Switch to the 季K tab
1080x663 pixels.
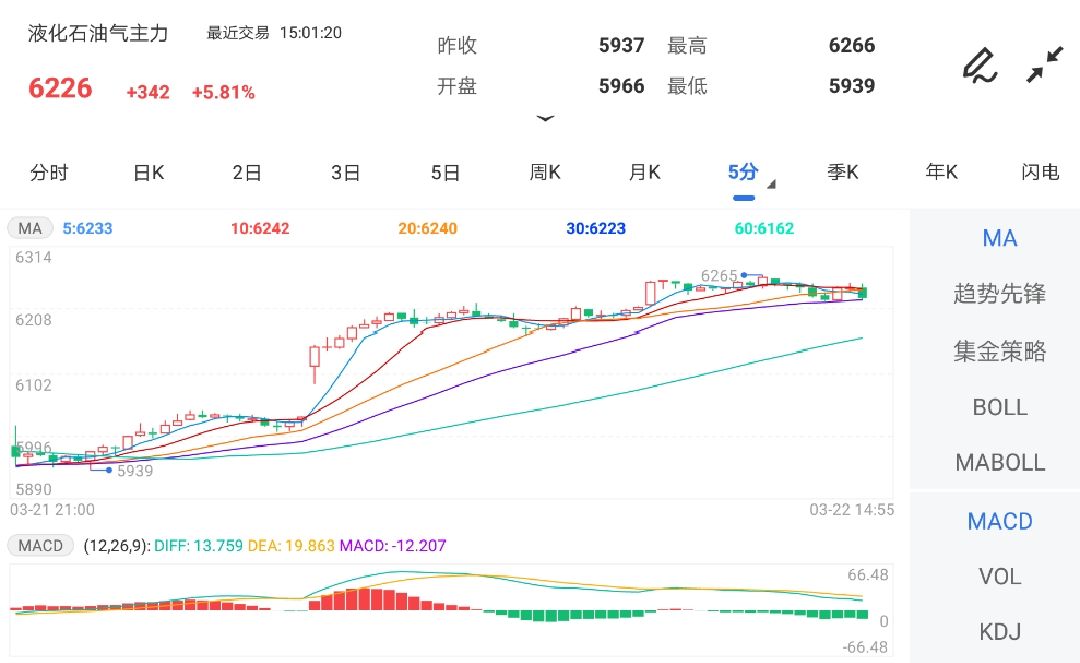[x=842, y=172]
